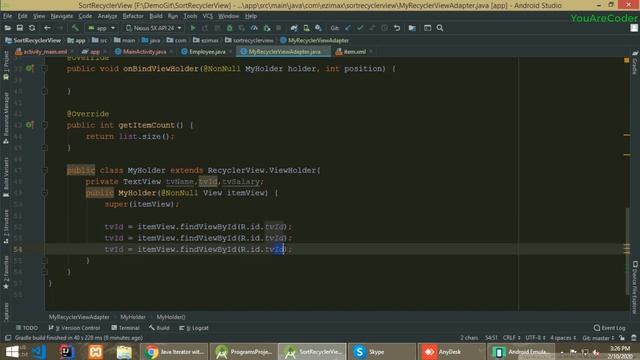Viewport: 640px width, 360px height.
Task: Click the vertical editor scrollbar
Action: [x=627, y=251]
